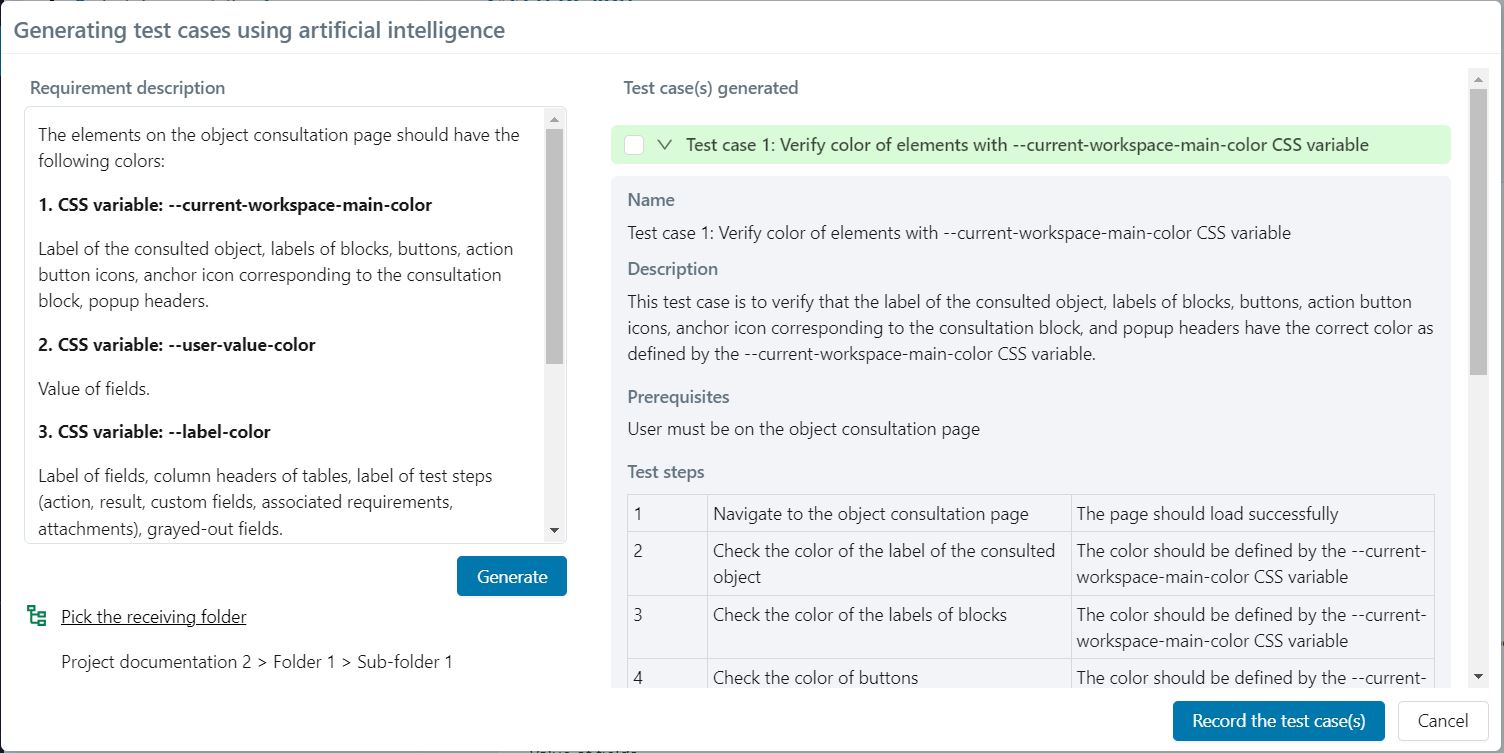Click the Cancel button
Viewport: 1504px width, 753px height.
pyautogui.click(x=1442, y=720)
